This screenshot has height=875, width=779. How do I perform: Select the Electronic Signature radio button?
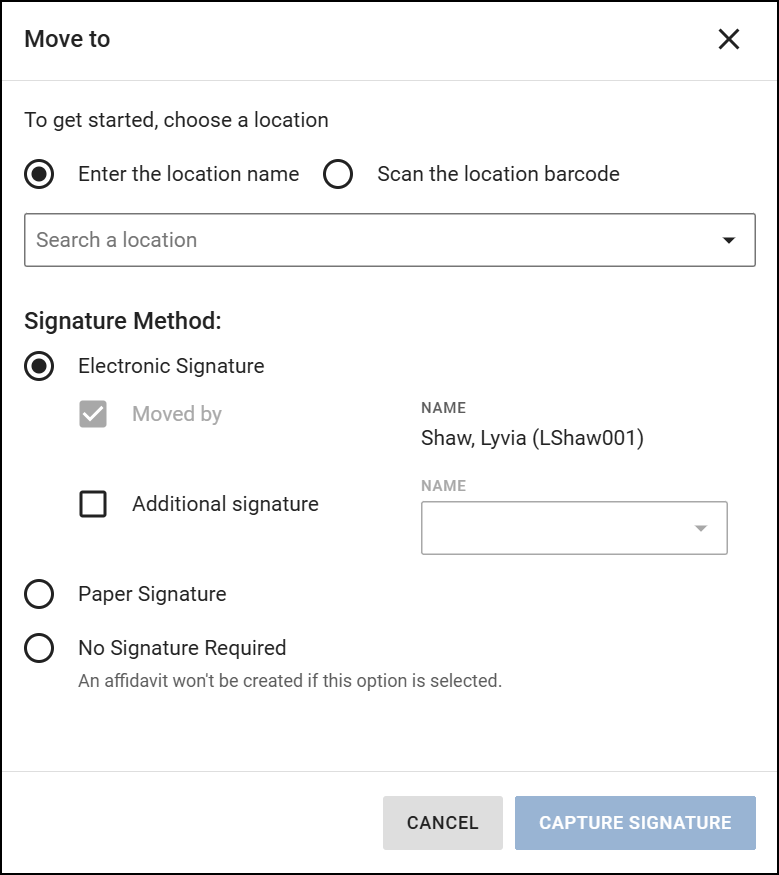tap(39, 366)
